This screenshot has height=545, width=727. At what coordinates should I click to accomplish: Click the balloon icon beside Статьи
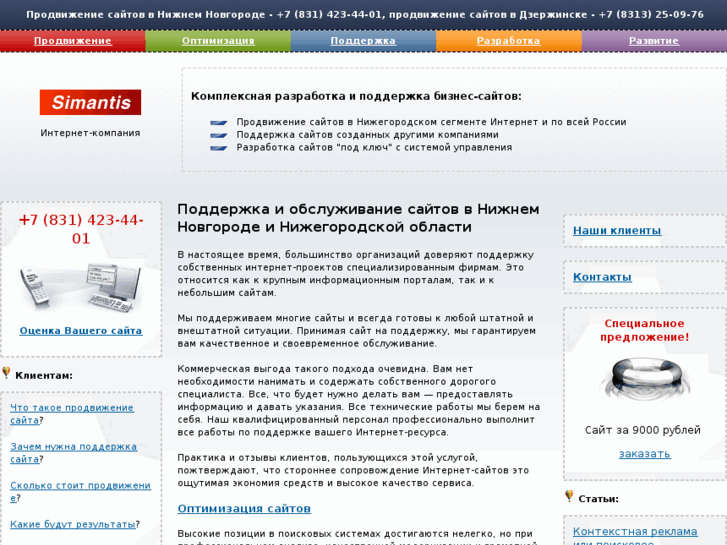(569, 496)
